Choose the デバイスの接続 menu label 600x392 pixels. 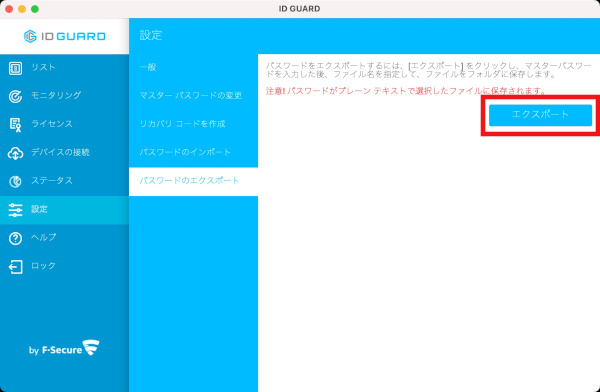60,152
